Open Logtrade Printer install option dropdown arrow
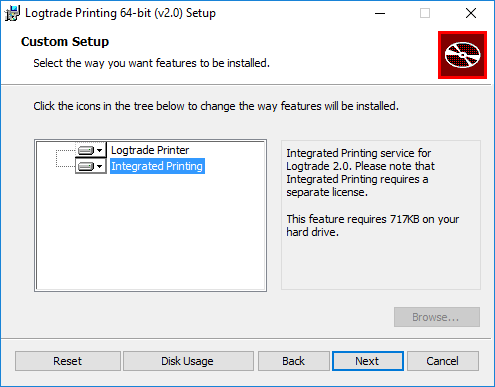This screenshot has height=387, width=495. pyautogui.click(x=99, y=151)
